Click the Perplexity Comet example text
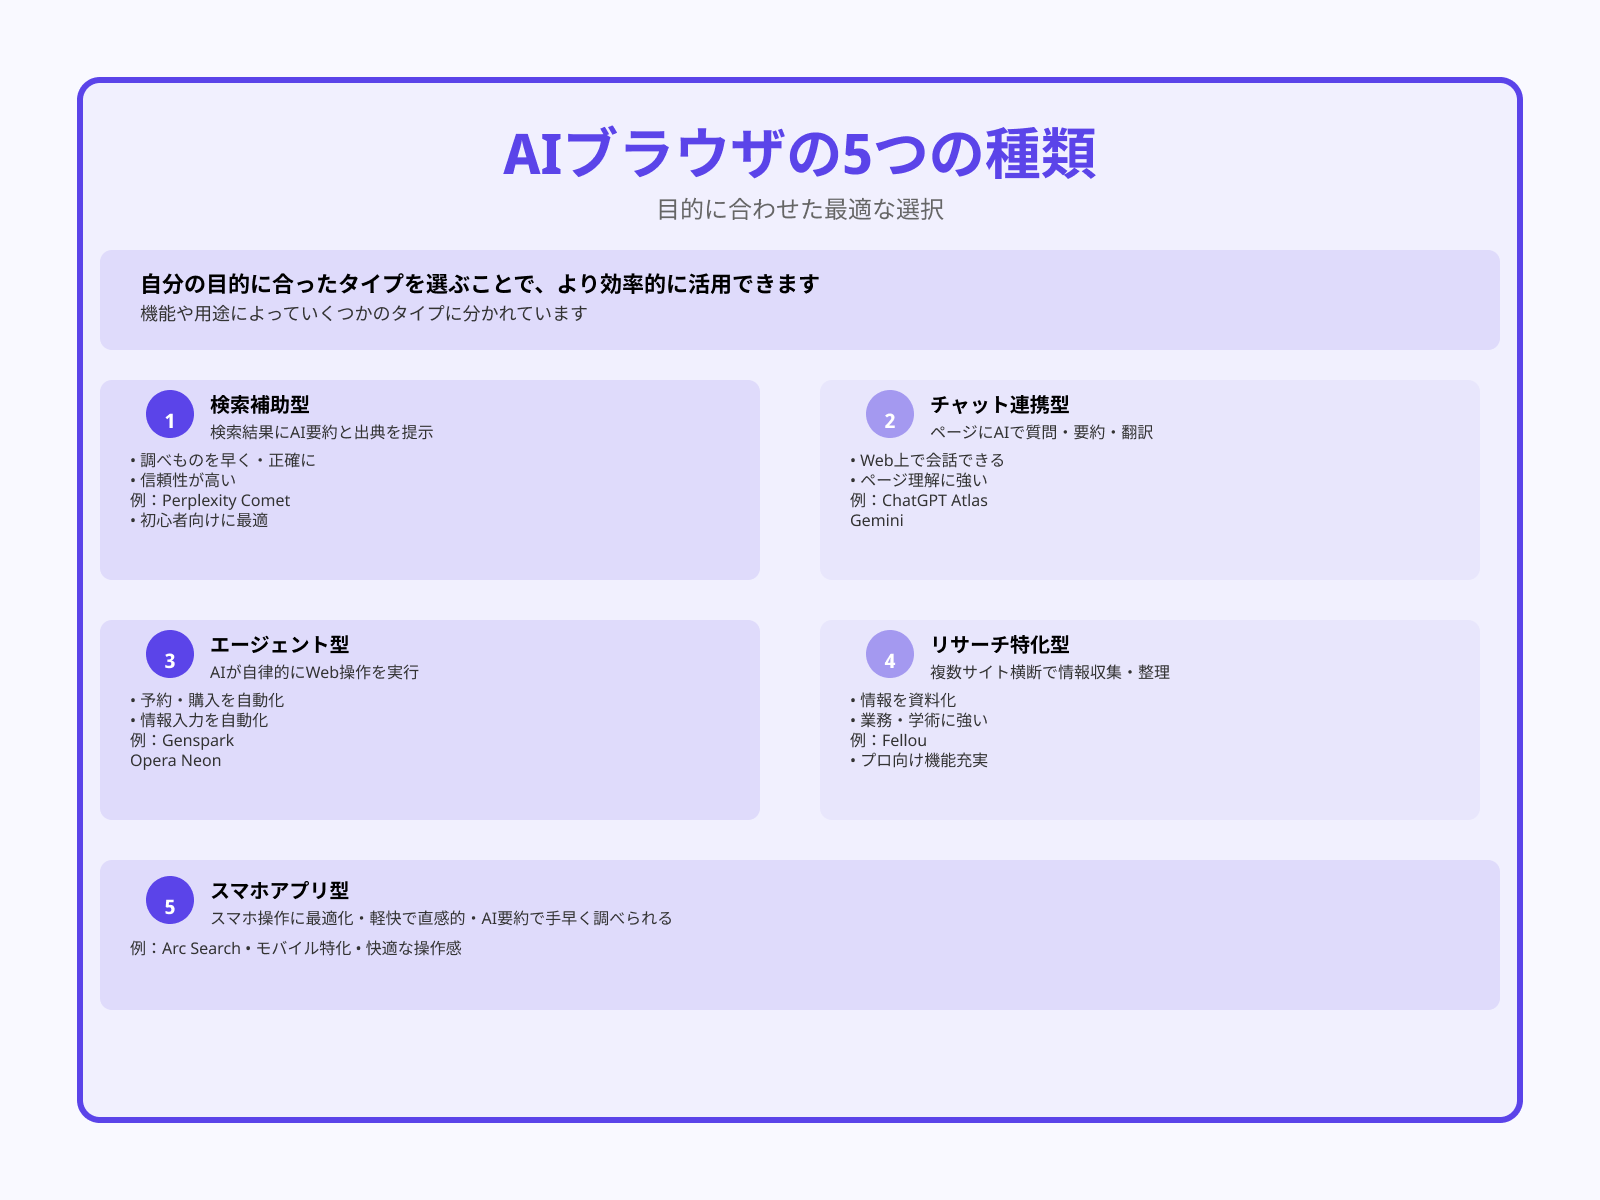The width and height of the screenshot is (1600, 1200). [209, 500]
